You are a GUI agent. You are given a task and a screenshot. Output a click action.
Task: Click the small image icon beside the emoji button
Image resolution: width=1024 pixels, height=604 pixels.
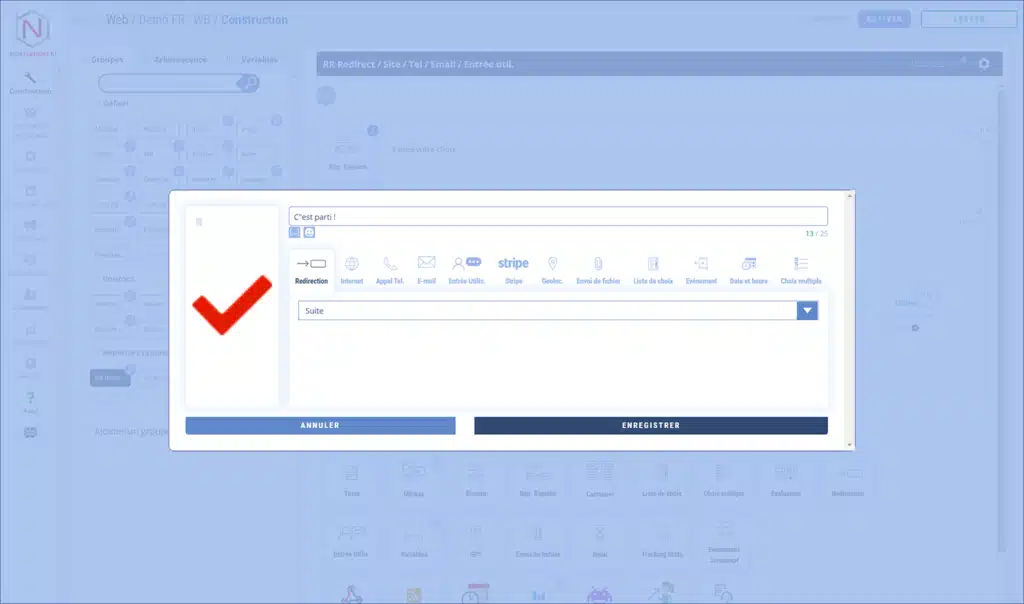click(295, 232)
